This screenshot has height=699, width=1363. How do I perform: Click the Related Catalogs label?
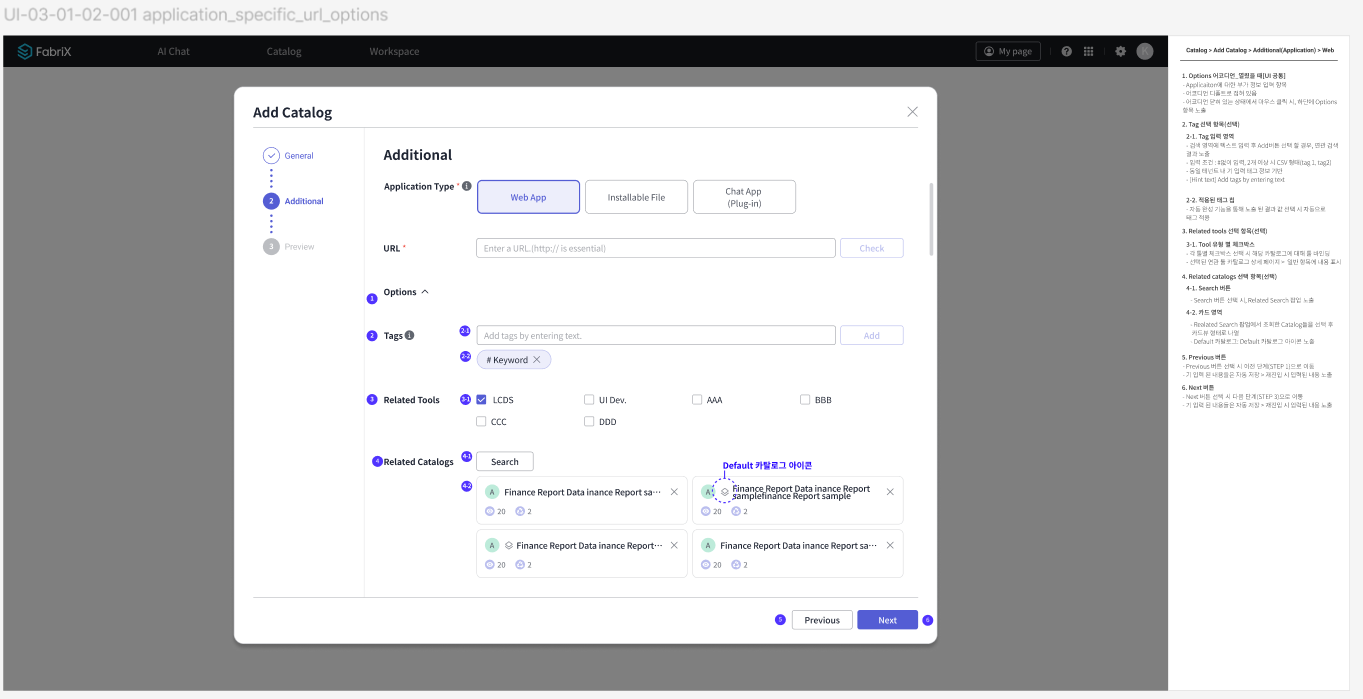[x=419, y=462]
